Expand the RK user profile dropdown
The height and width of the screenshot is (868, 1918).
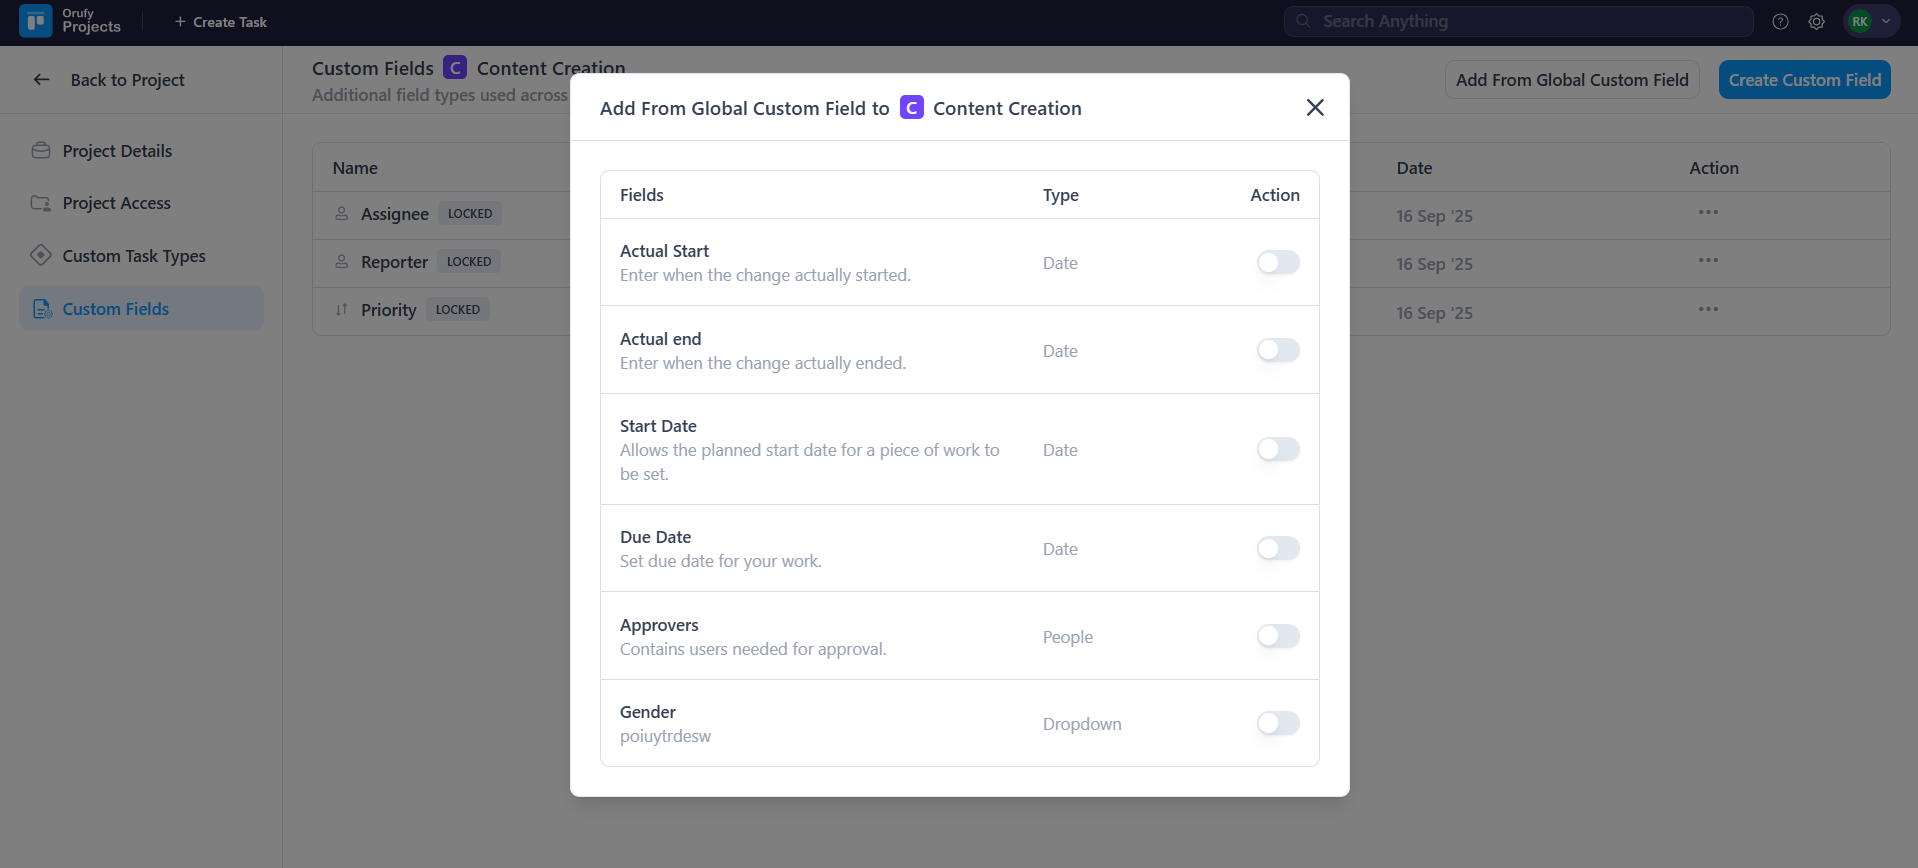1870,21
